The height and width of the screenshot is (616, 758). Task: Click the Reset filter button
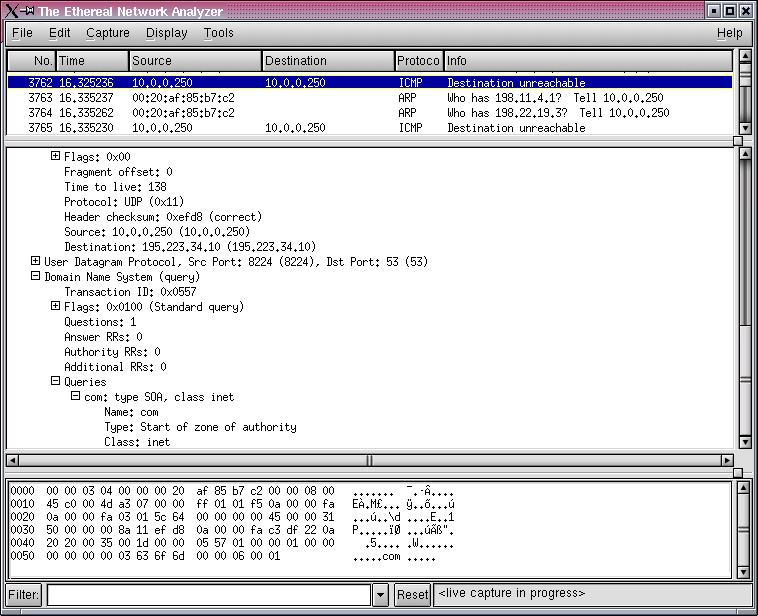[x=412, y=595]
